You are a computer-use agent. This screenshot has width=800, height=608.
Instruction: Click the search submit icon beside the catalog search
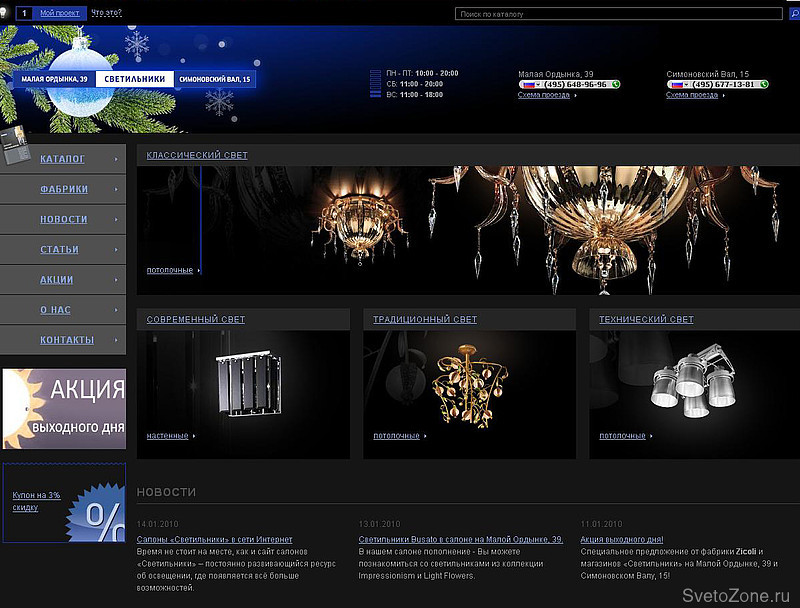(794, 14)
